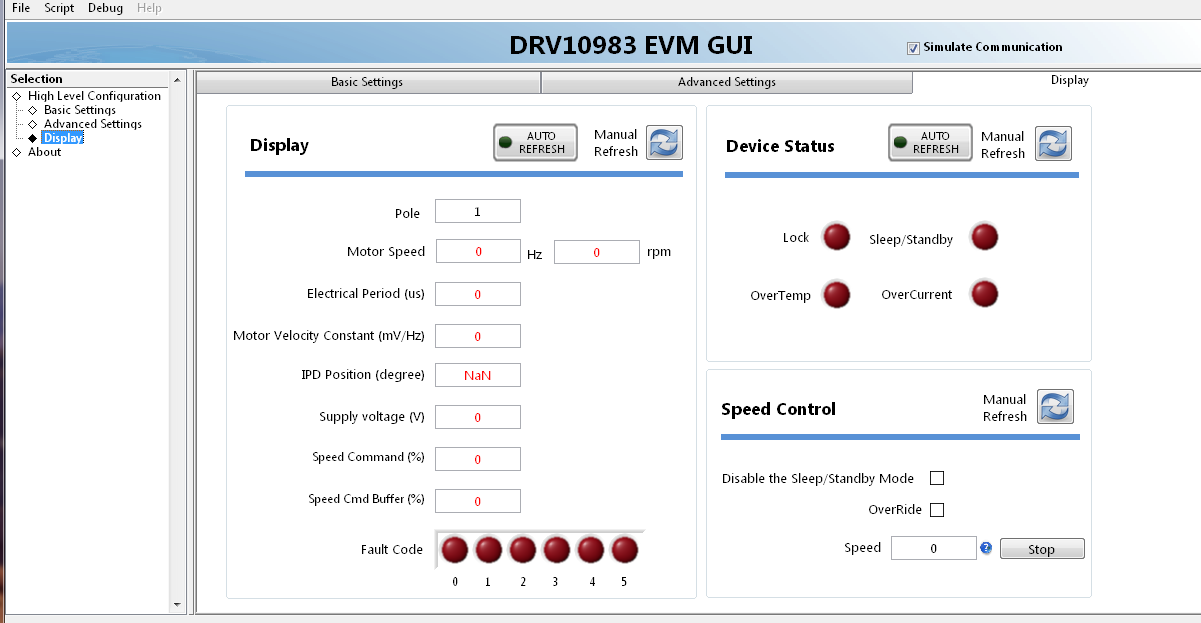Select Advanced Settings in the Selection tree

click(x=93, y=124)
